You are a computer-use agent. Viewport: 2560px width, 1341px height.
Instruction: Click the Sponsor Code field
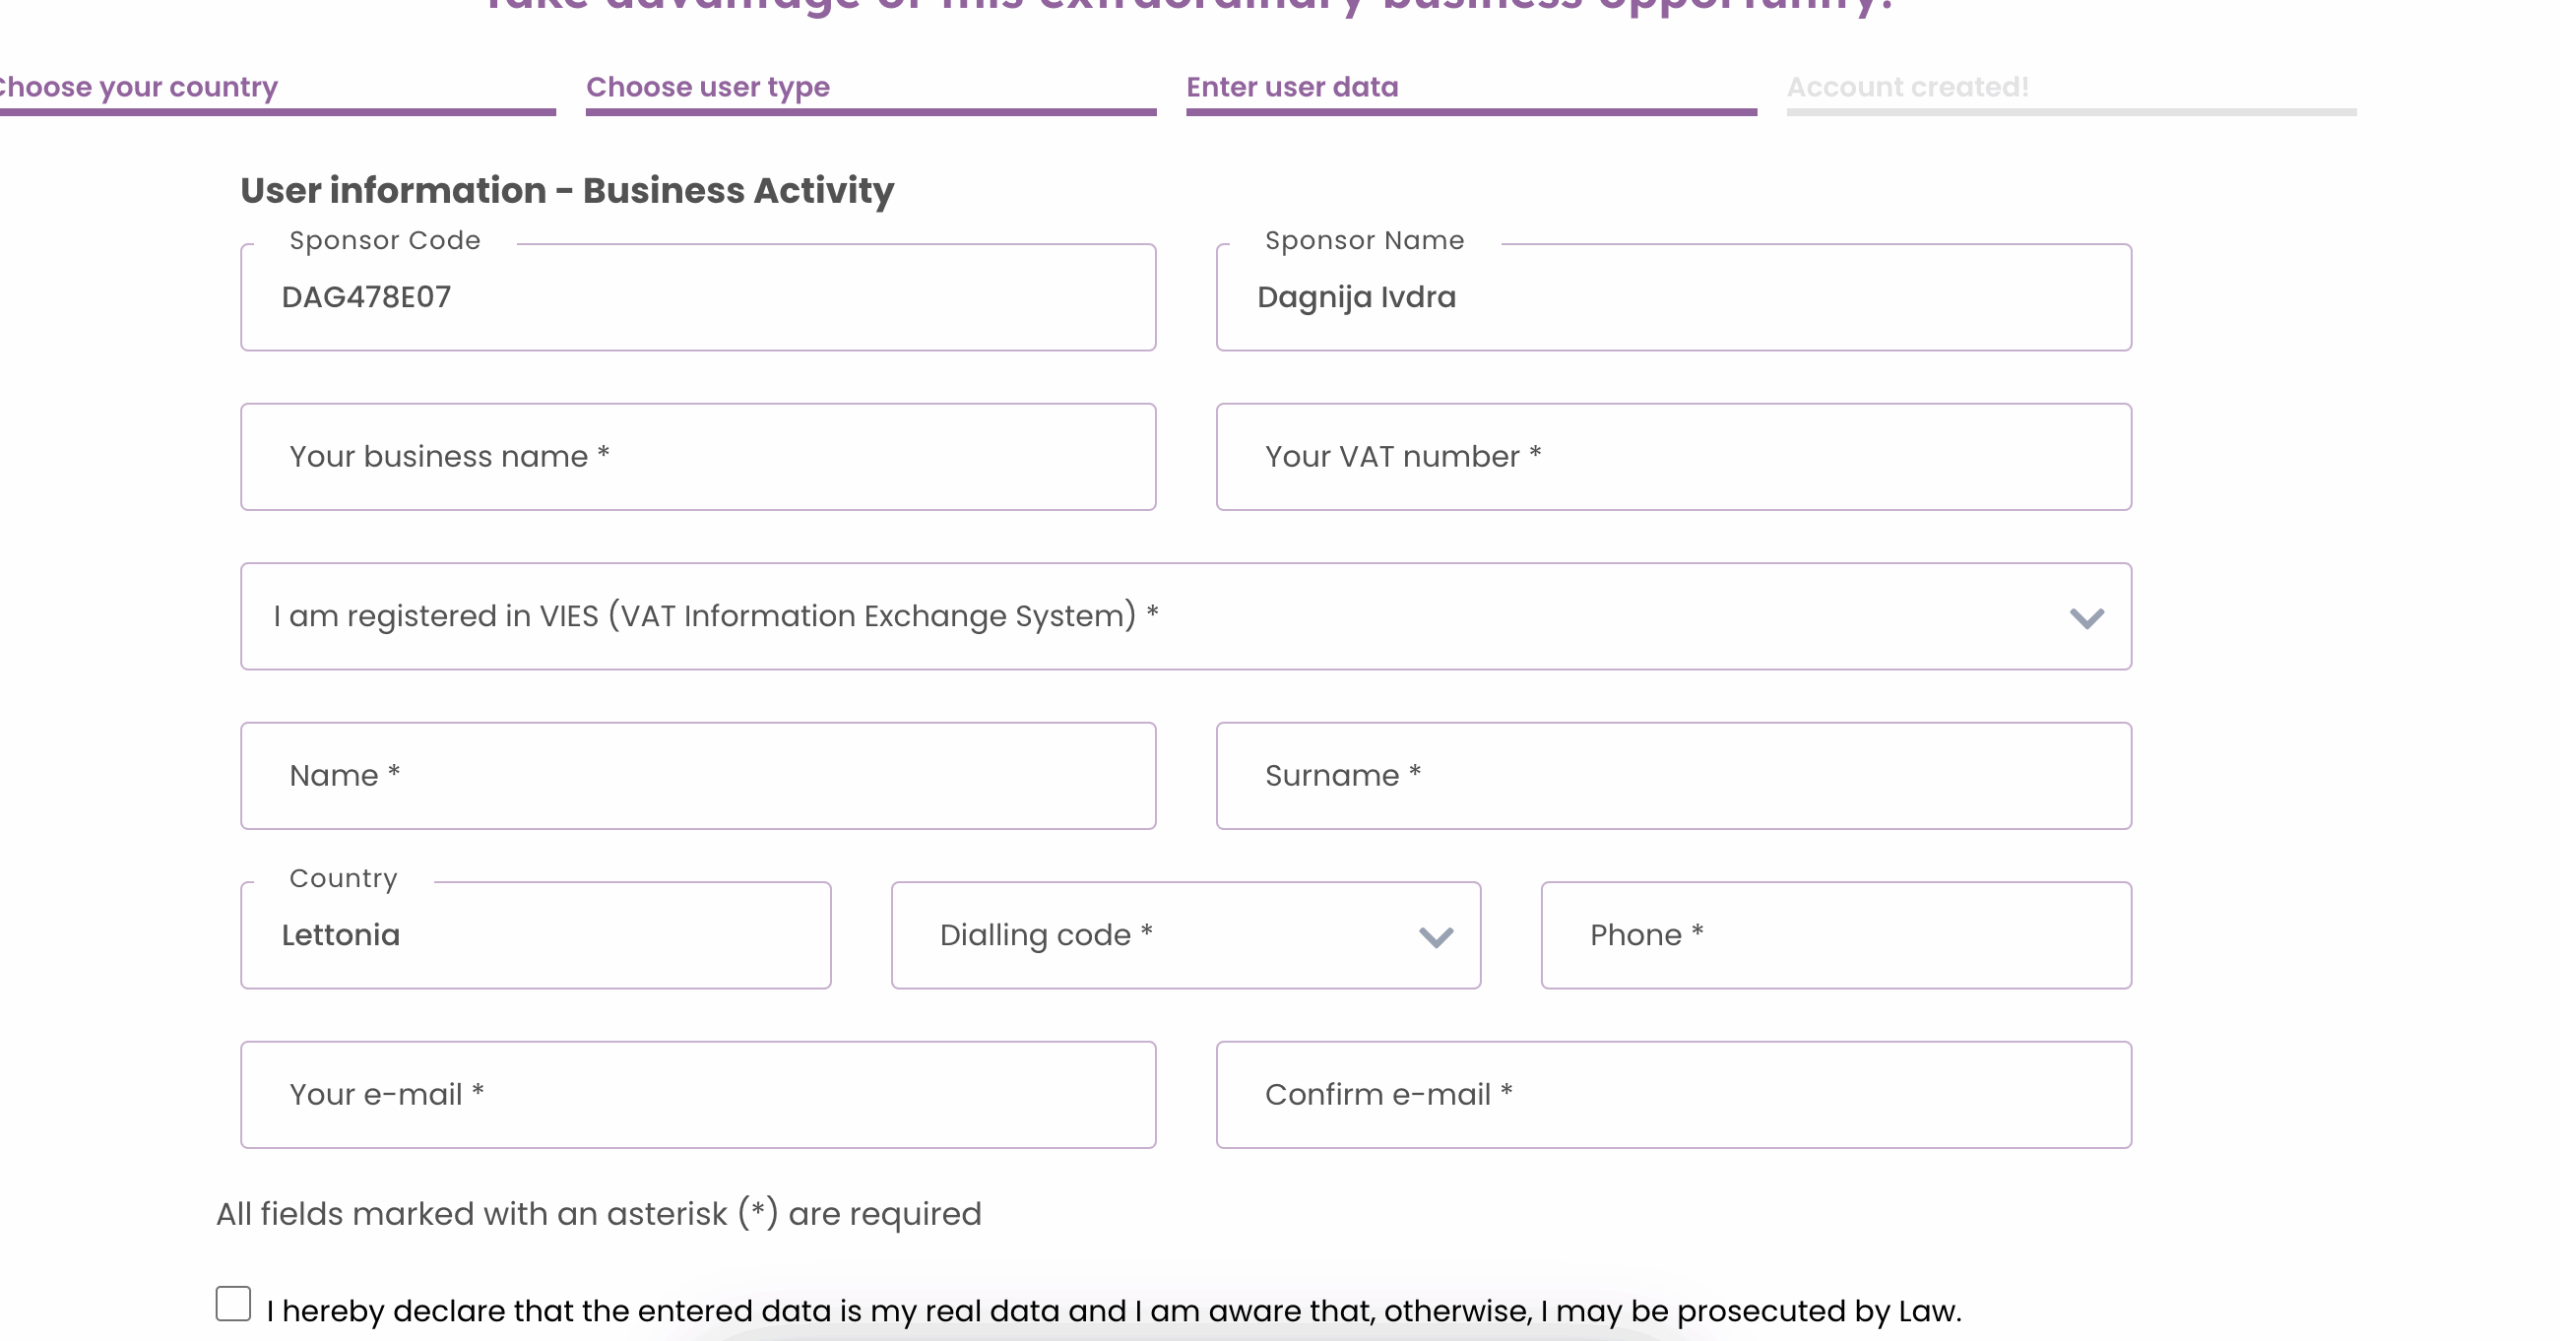point(697,297)
